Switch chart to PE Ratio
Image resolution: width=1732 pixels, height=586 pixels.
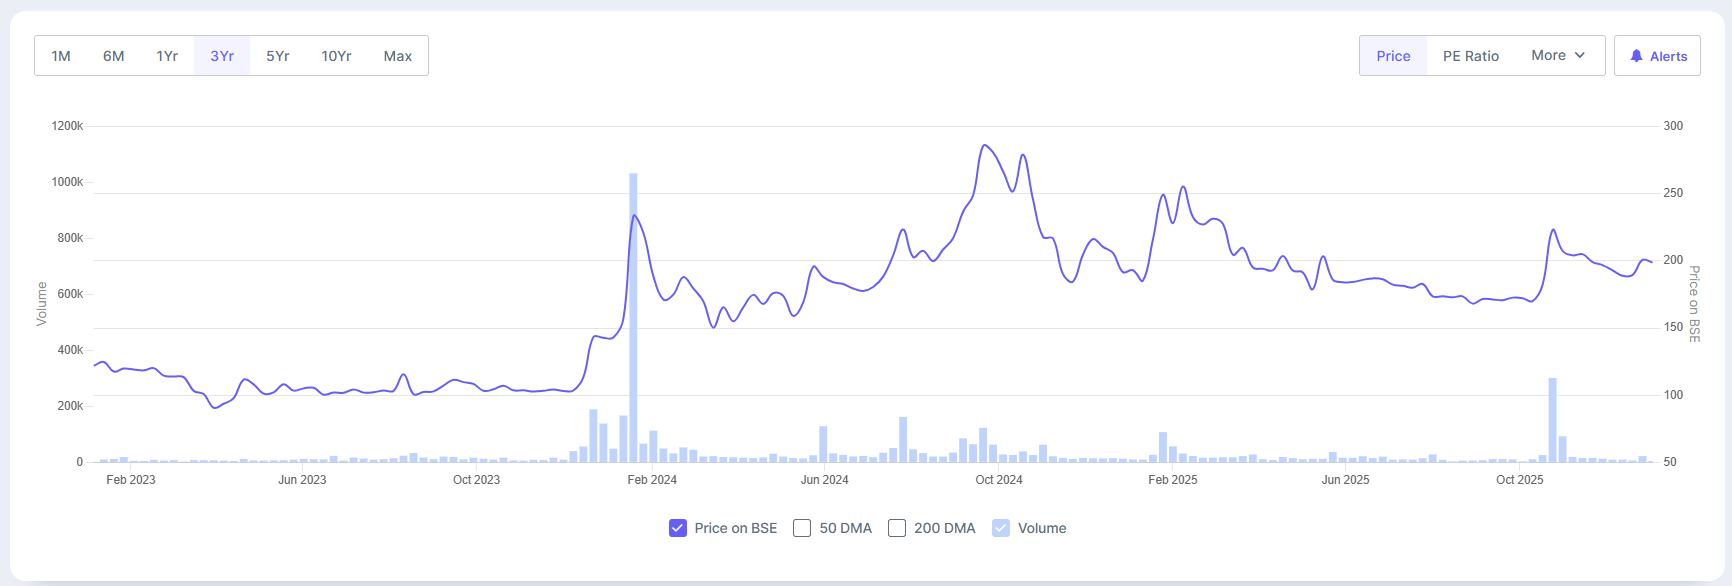(x=1471, y=56)
